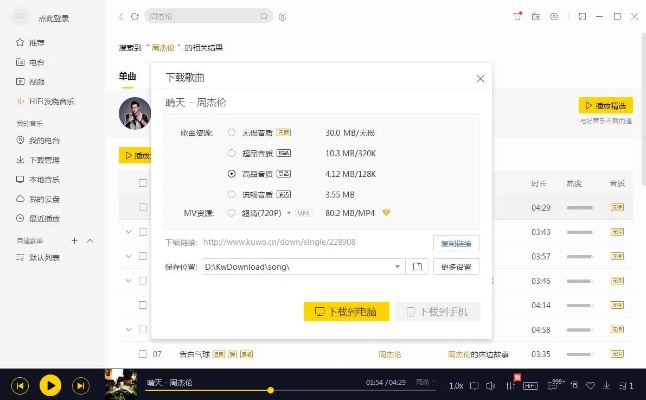Open the equalizer sound effects icon
Image resolution: width=646 pixels, height=400 pixels.
pos(510,386)
